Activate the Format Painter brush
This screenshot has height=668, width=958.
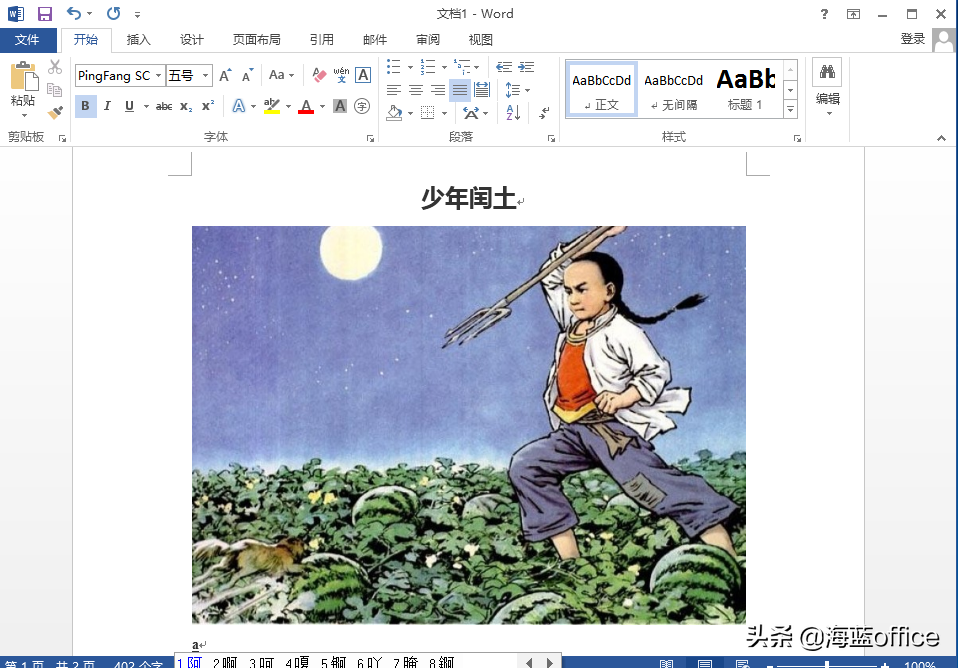point(55,112)
